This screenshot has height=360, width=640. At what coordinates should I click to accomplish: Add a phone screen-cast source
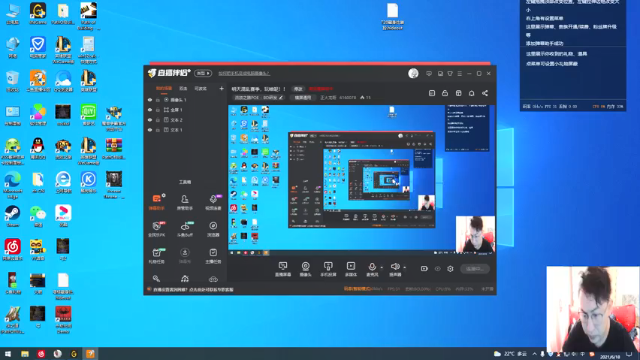click(328, 269)
